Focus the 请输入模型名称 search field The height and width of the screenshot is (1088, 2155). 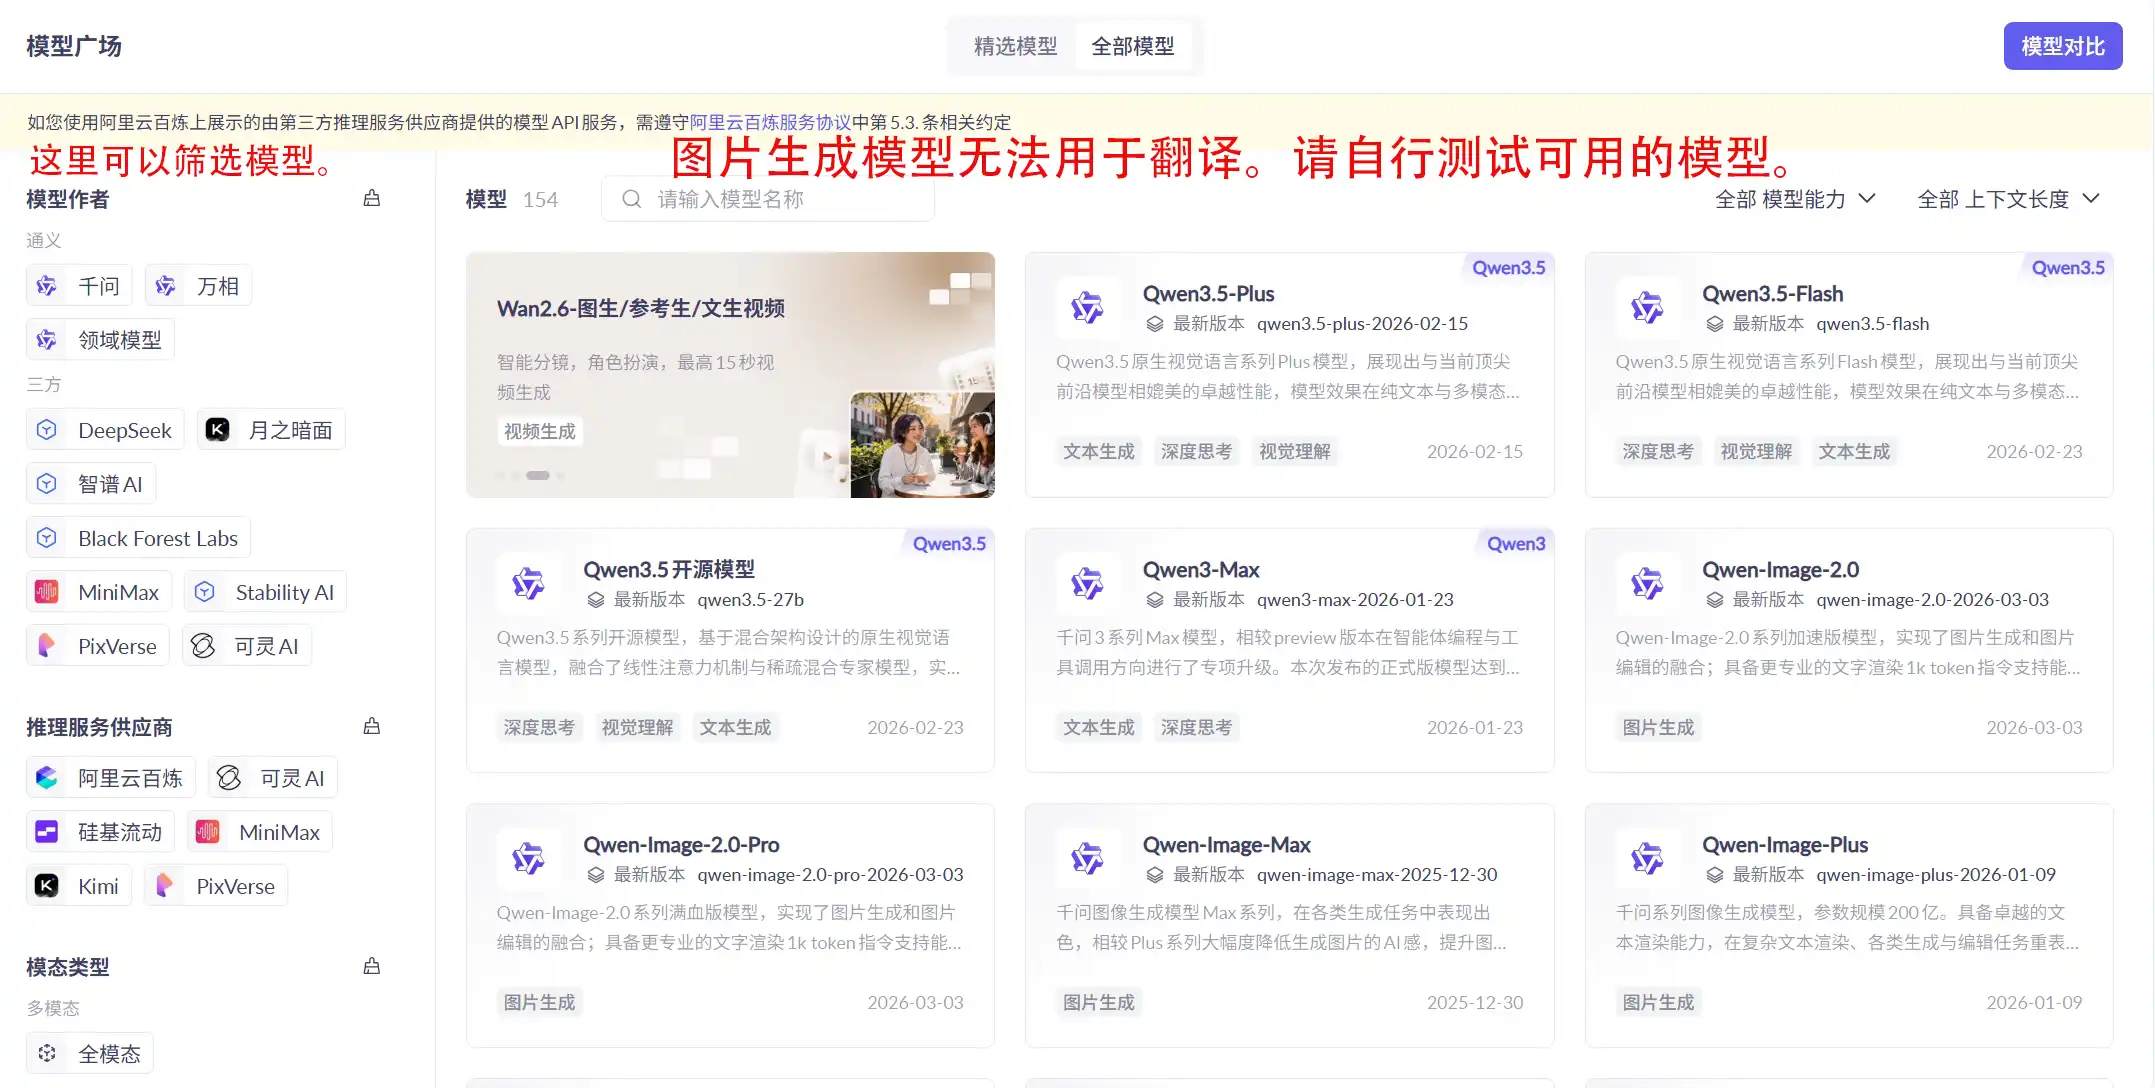(768, 199)
